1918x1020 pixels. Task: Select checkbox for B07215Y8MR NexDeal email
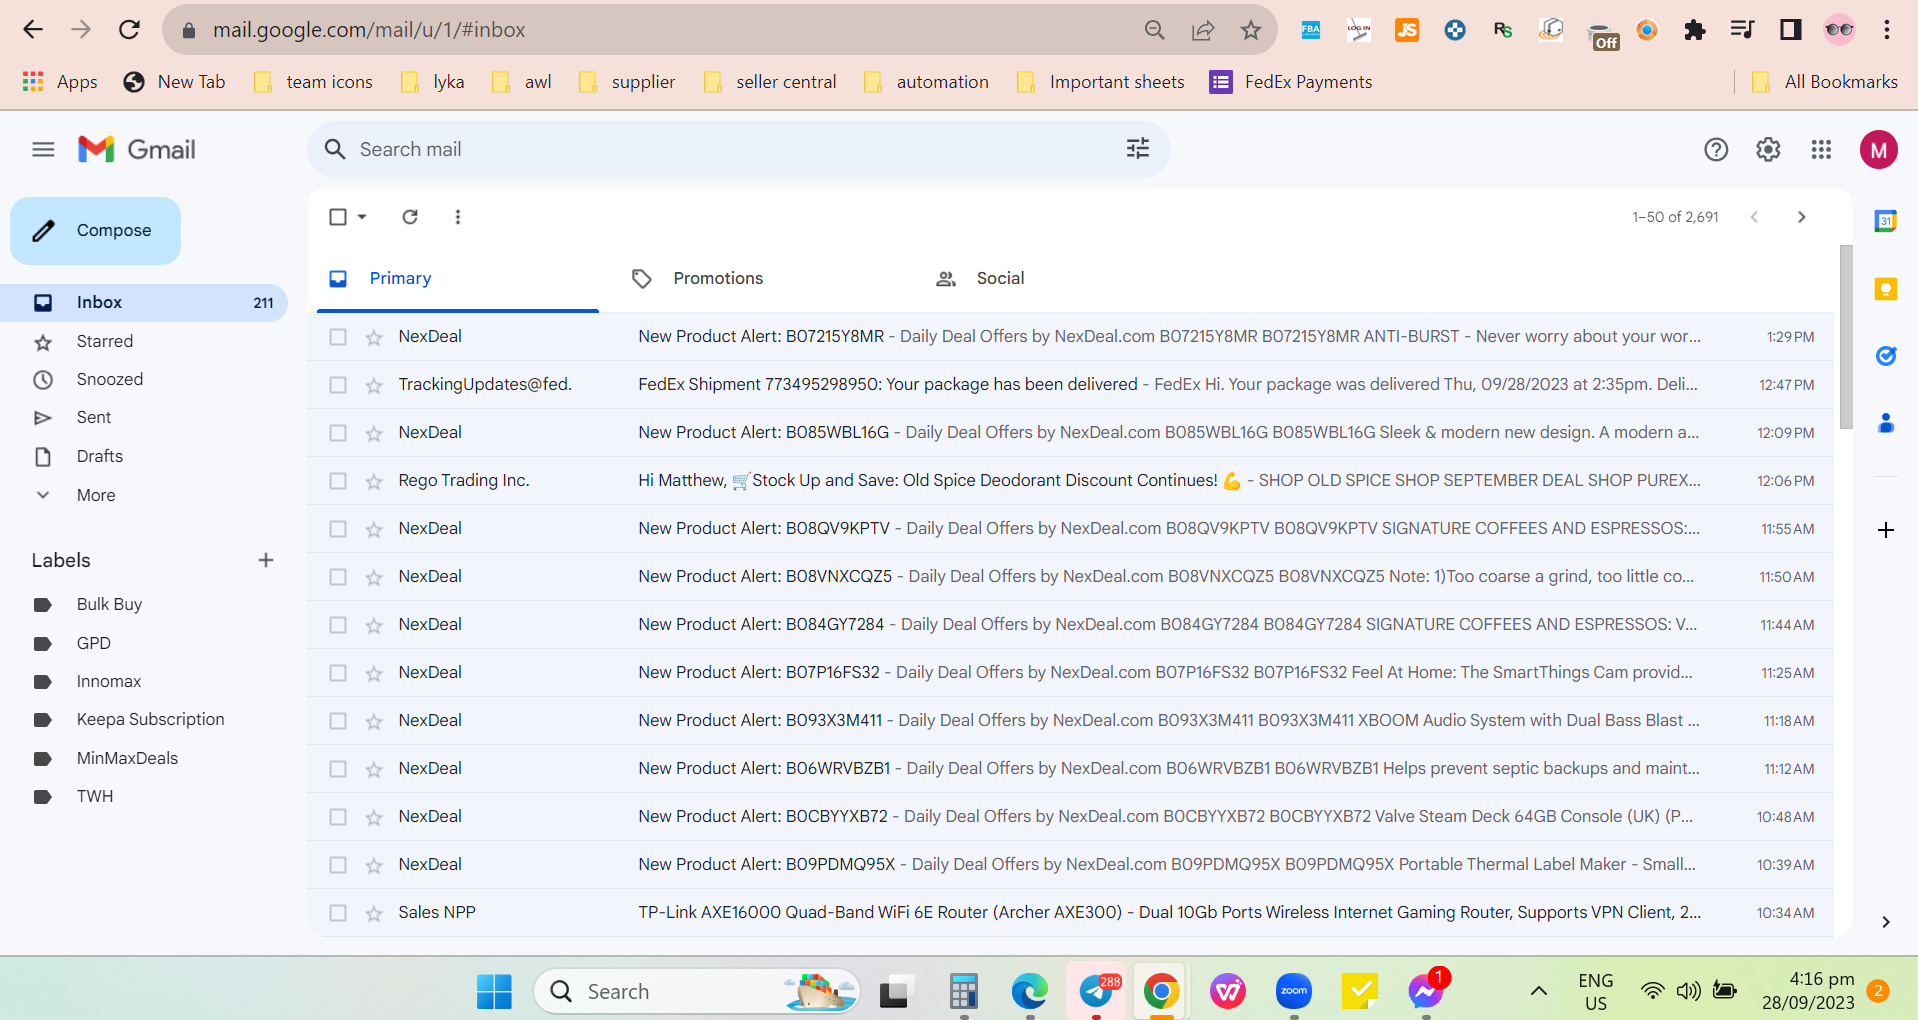pyautogui.click(x=338, y=337)
